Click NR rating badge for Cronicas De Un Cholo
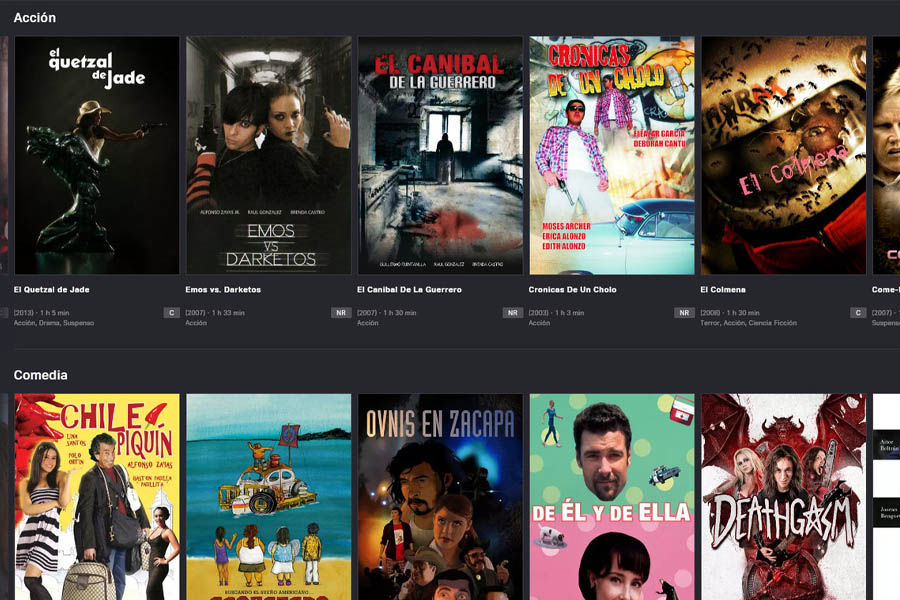This screenshot has width=900, height=600. coord(684,313)
